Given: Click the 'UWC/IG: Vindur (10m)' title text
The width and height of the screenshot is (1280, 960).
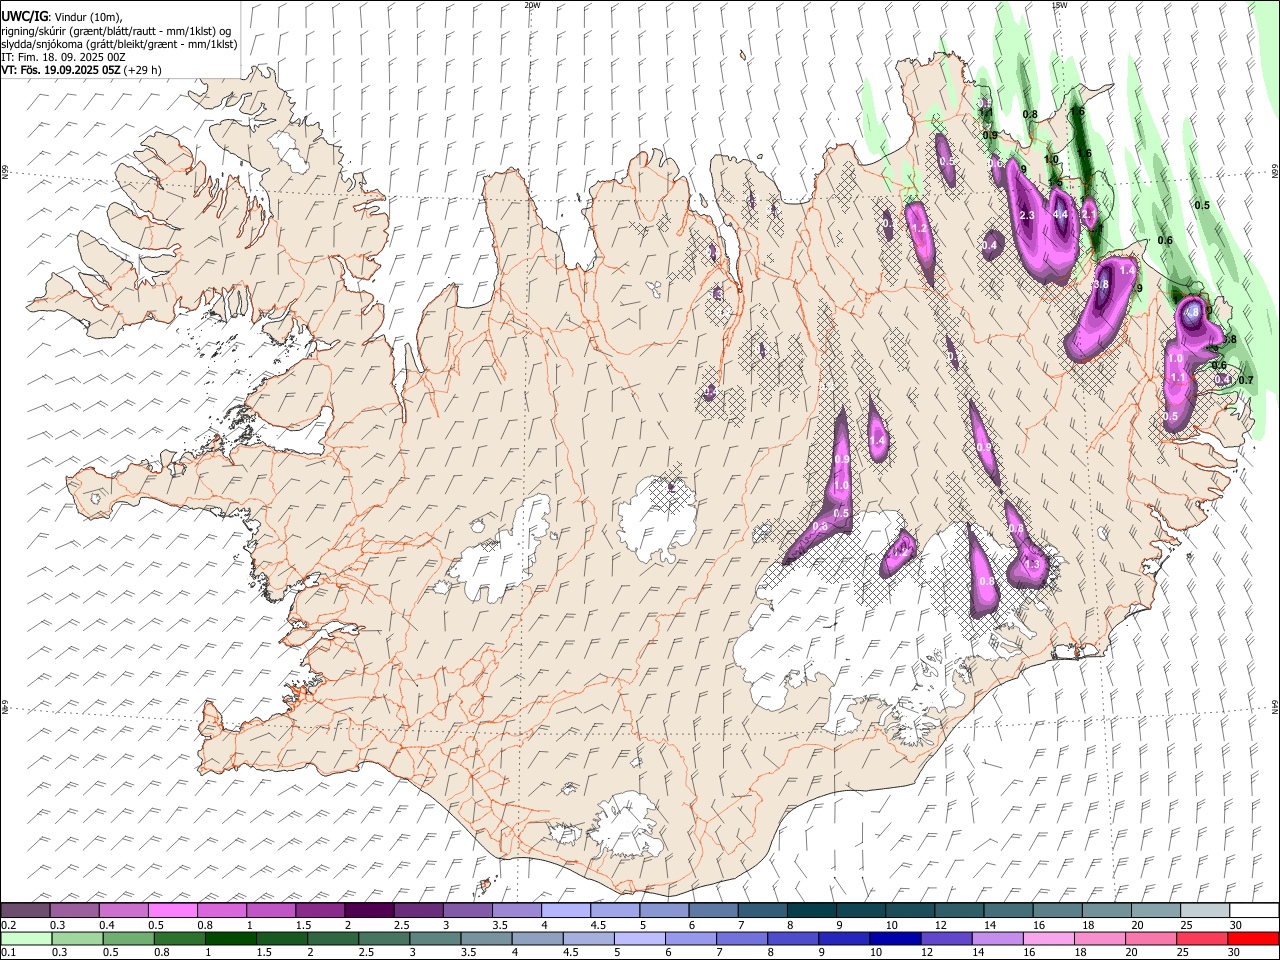Looking at the screenshot, I should tap(62, 16).
